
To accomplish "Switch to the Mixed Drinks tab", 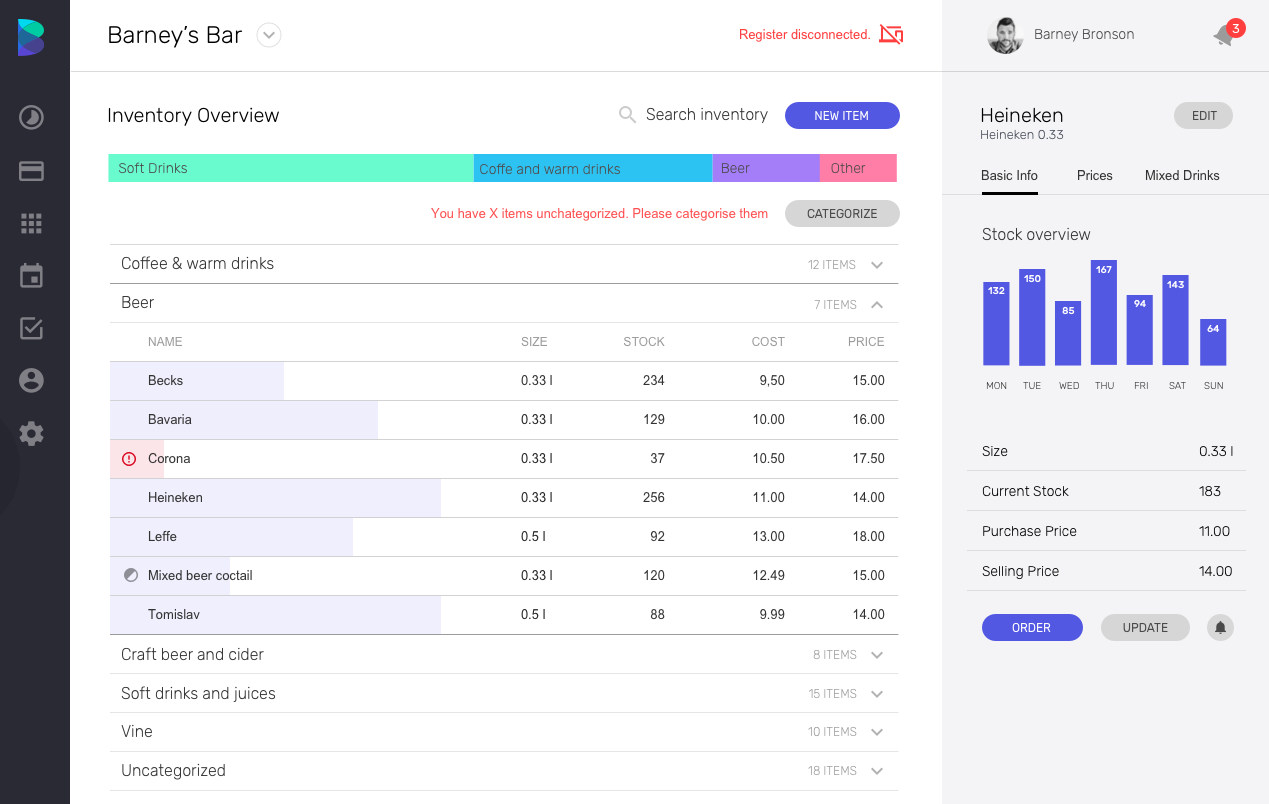I will pyautogui.click(x=1181, y=176).
